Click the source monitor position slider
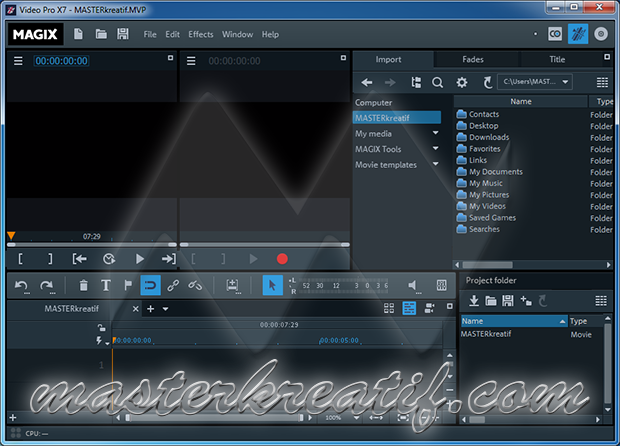The image size is (620, 446). [92, 245]
